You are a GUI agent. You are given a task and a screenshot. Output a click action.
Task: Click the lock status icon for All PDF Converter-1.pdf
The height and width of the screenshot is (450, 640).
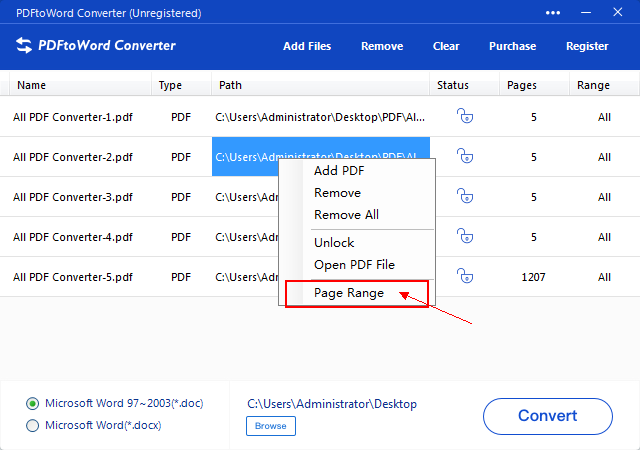click(x=465, y=116)
